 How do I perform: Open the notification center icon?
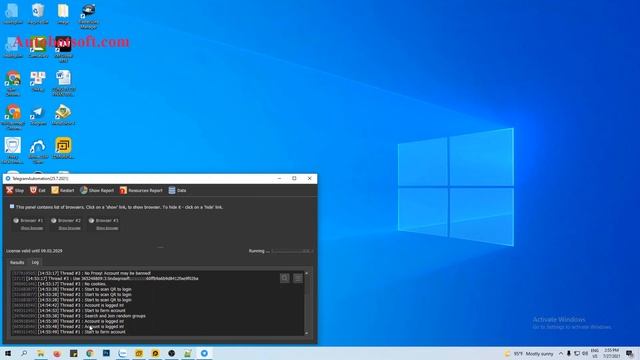click(630, 353)
